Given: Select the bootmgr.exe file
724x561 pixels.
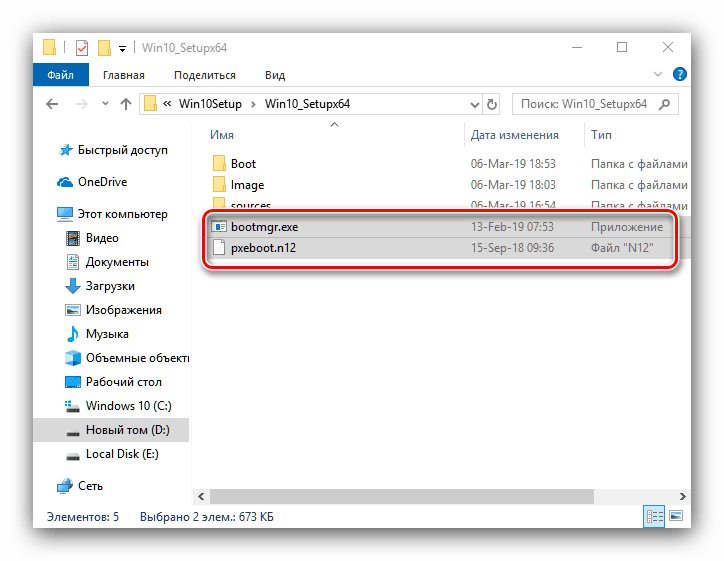Looking at the screenshot, I should click(x=265, y=227).
